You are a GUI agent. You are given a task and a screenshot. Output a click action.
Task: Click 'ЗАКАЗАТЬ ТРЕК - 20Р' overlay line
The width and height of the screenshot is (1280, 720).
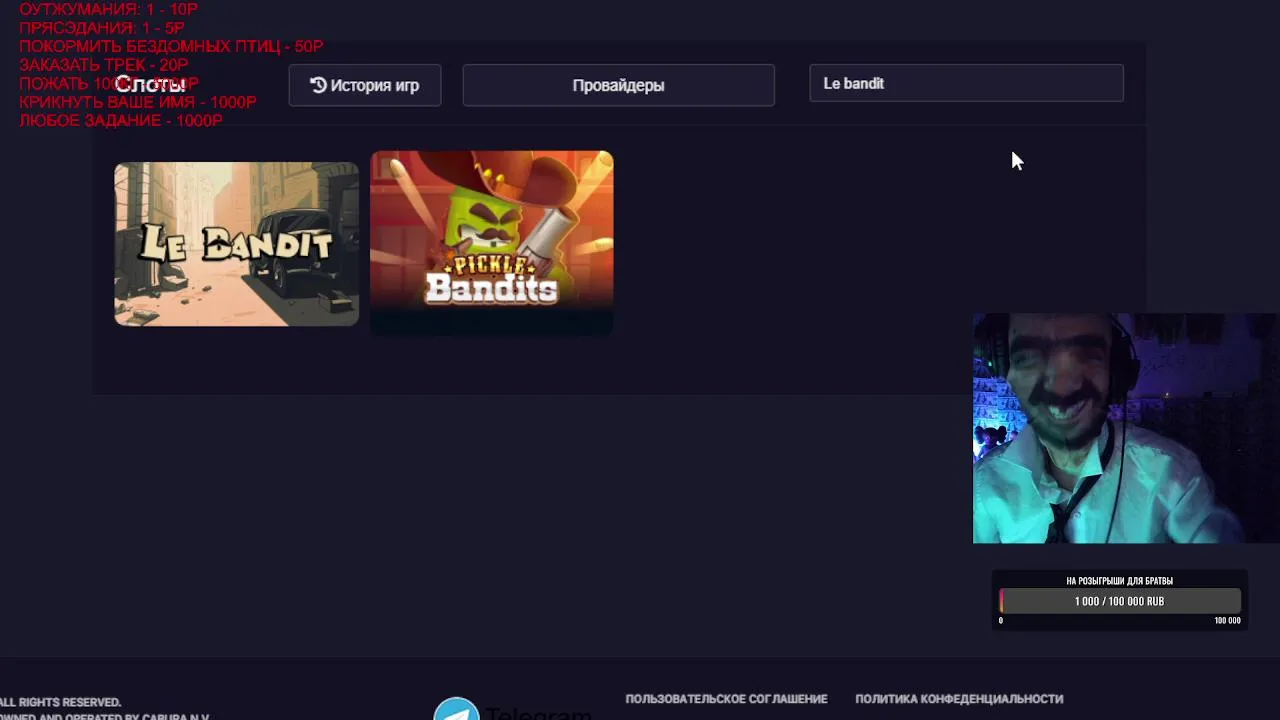[x=104, y=65]
